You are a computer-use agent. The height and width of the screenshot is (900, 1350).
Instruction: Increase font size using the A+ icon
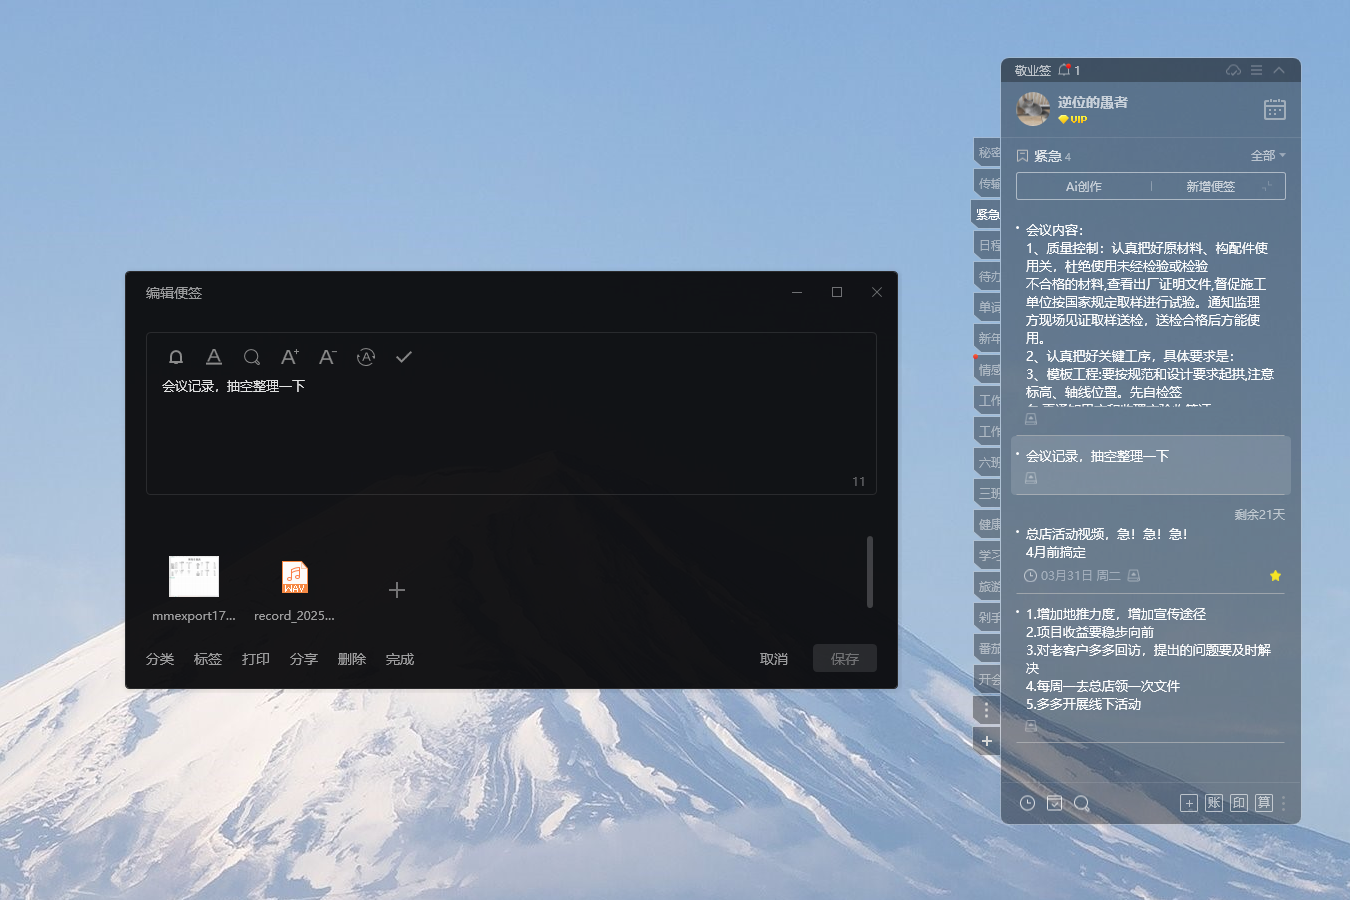[x=289, y=357]
